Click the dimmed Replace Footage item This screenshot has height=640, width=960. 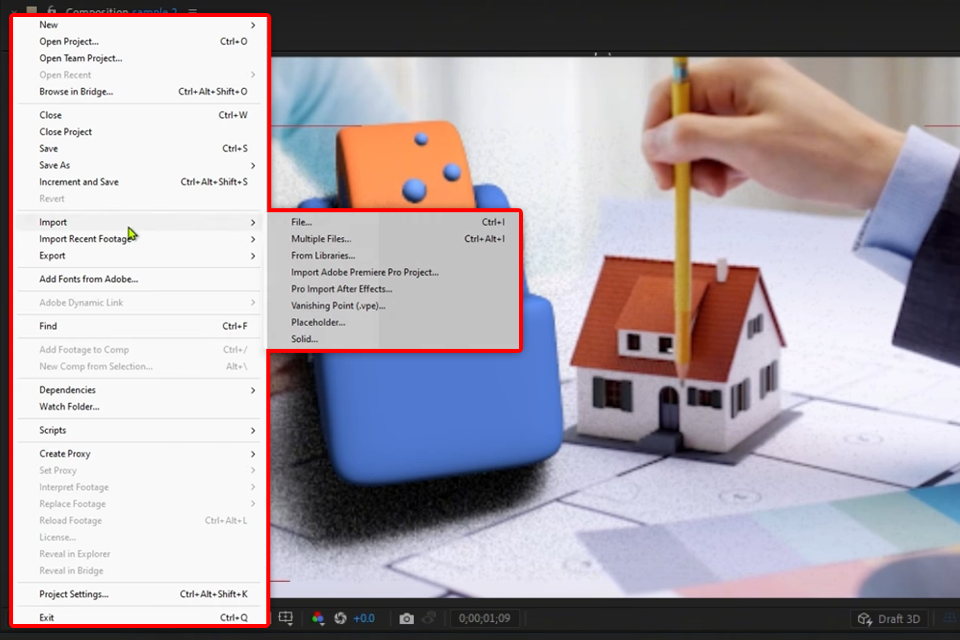click(140, 503)
